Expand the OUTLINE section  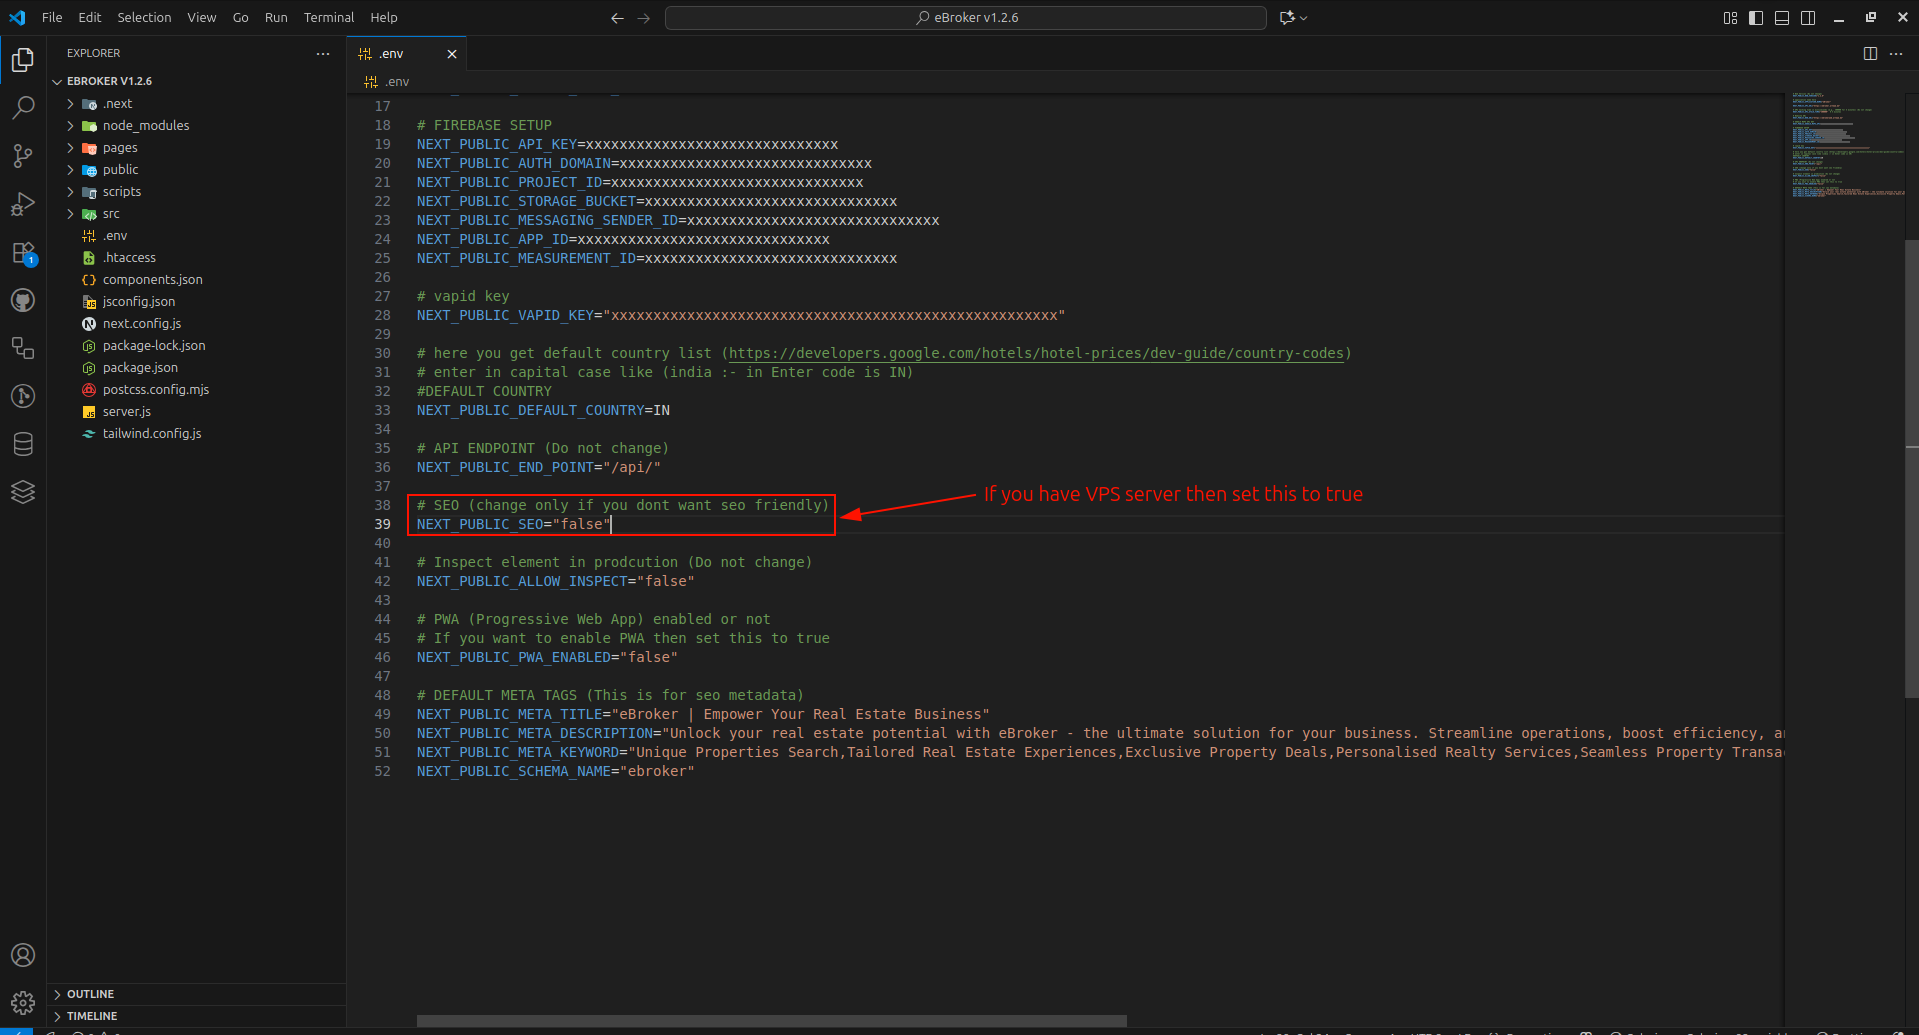[x=90, y=994]
